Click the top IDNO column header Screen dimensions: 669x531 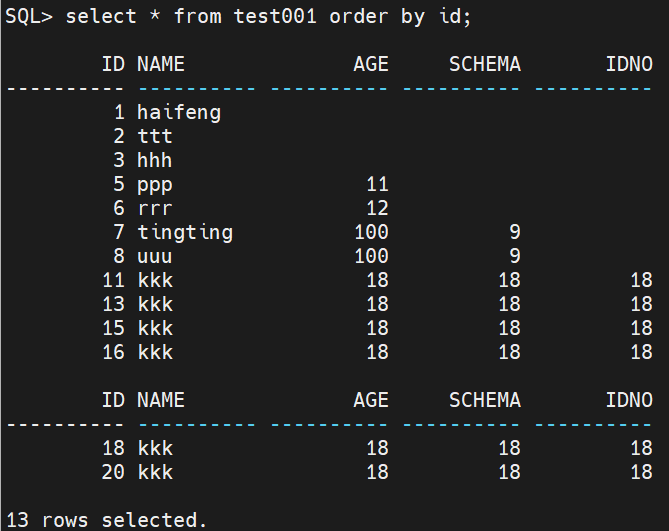click(x=628, y=64)
